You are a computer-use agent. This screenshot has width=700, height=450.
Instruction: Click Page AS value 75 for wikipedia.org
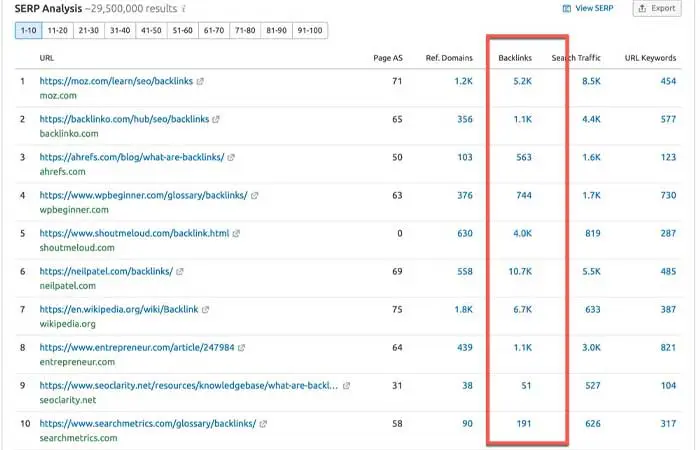point(397,309)
